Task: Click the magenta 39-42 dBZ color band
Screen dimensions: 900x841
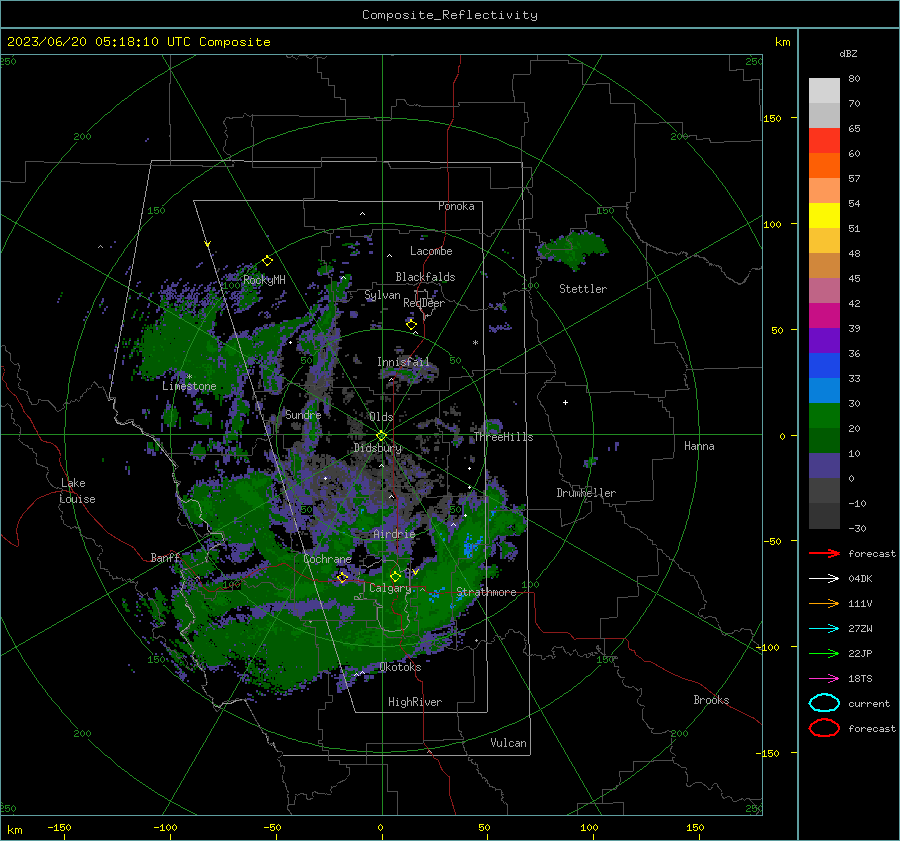Action: (824, 316)
